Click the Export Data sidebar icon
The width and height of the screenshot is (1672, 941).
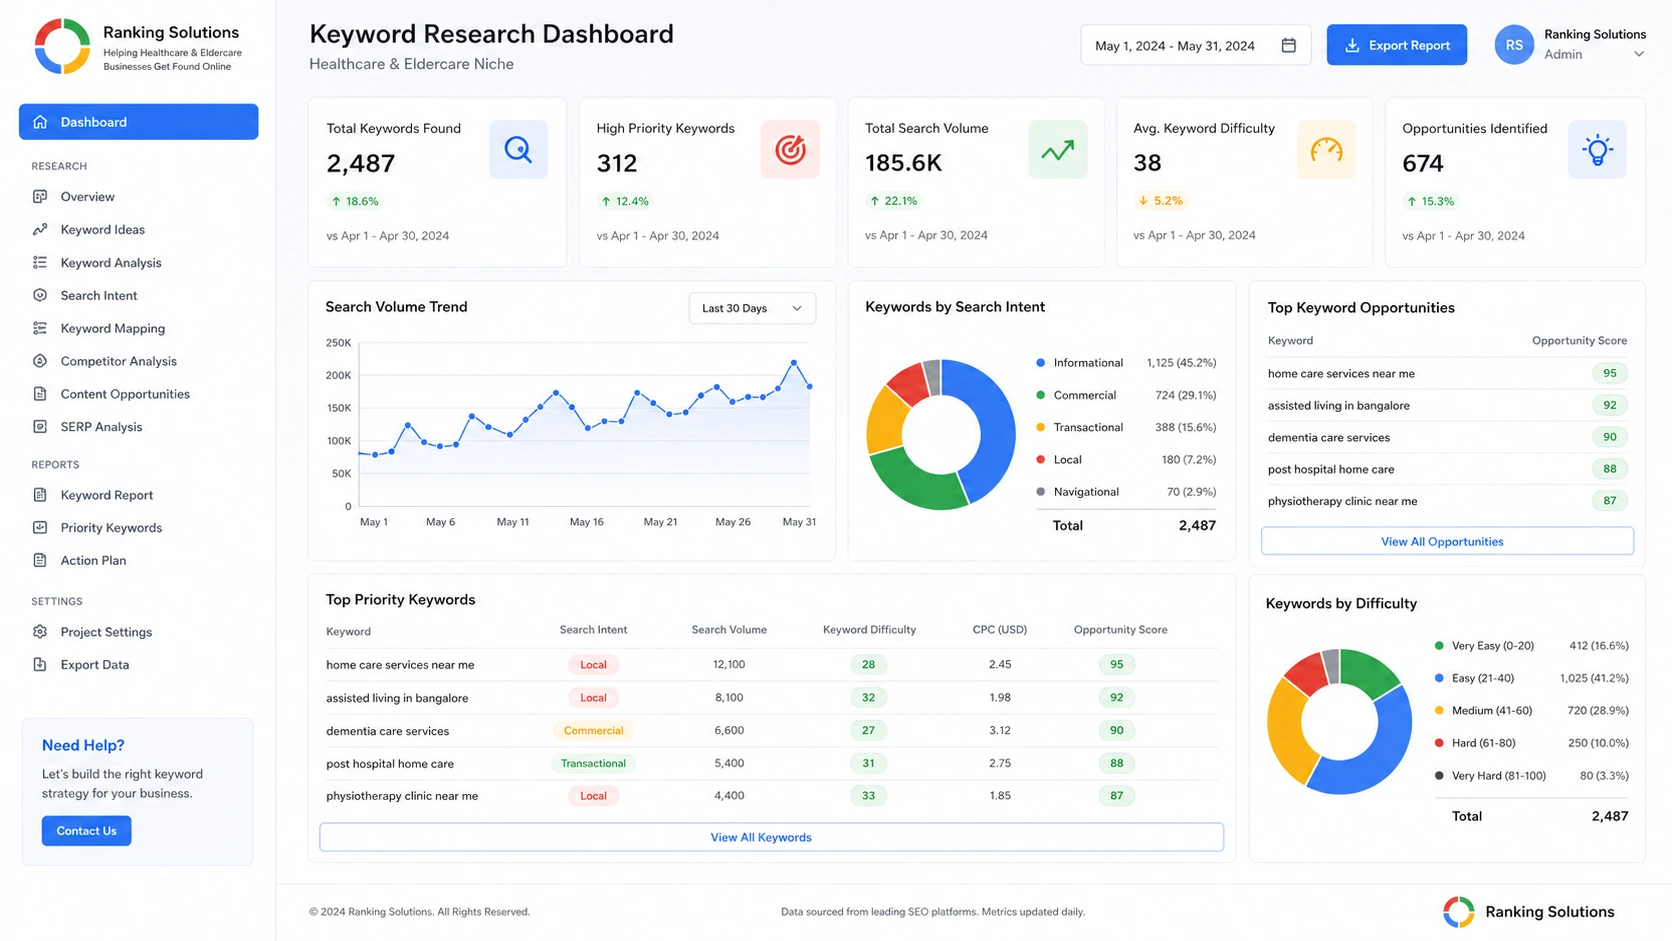pos(40,665)
